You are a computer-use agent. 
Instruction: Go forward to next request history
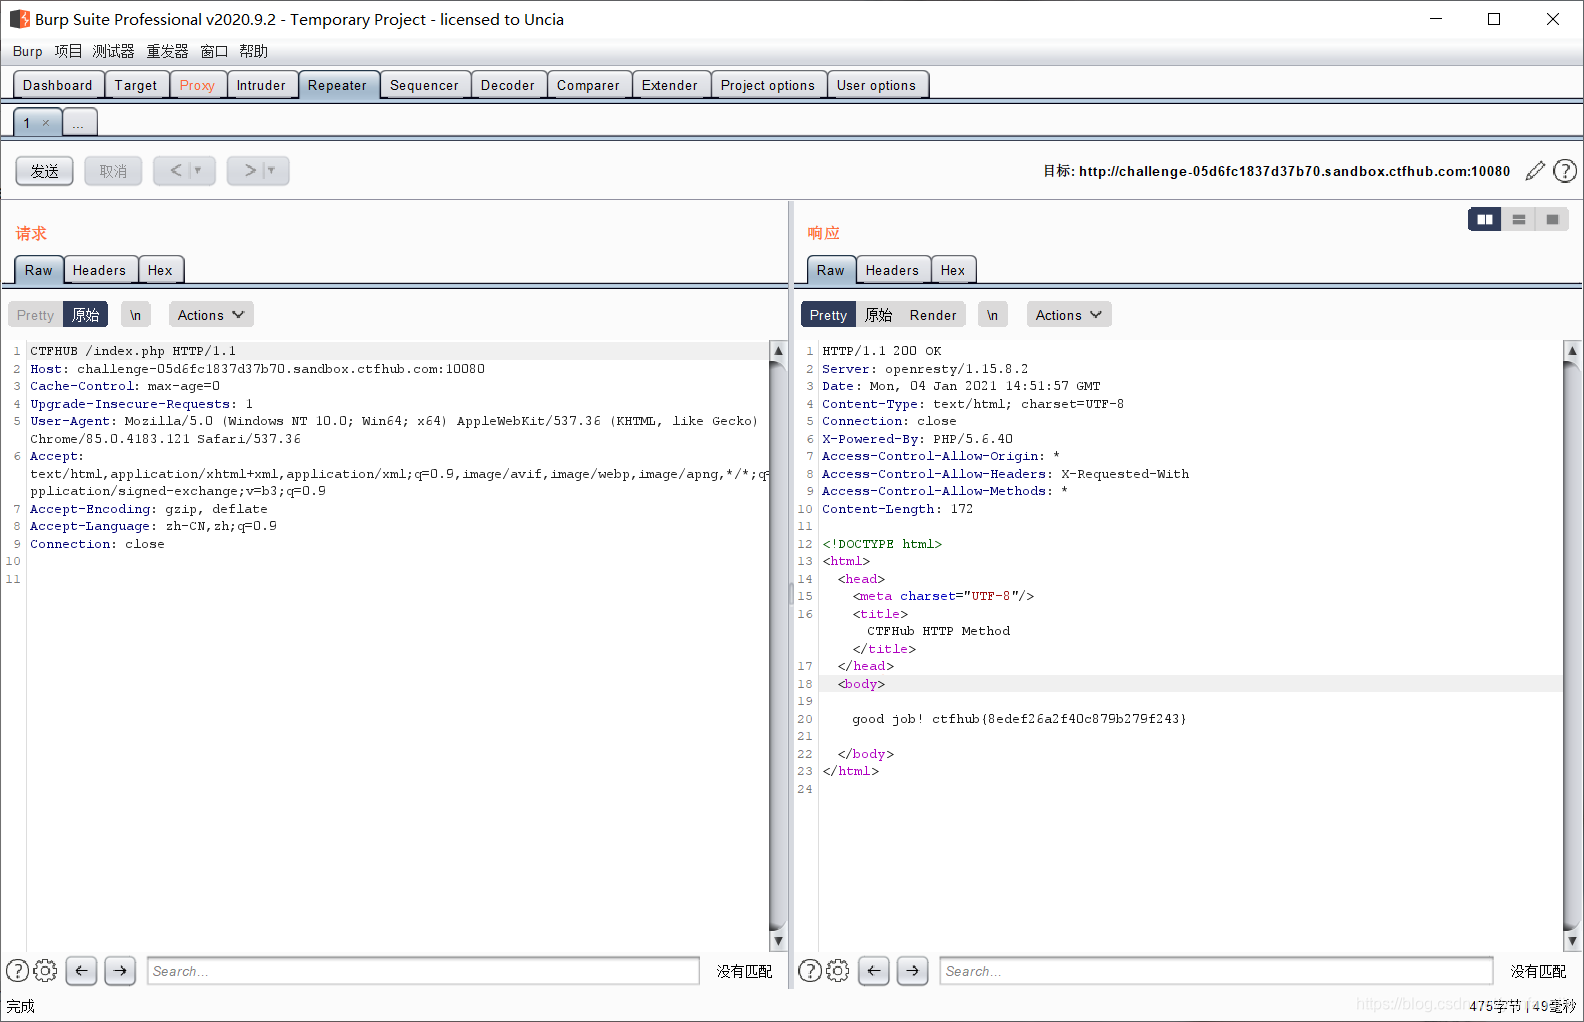click(x=249, y=171)
